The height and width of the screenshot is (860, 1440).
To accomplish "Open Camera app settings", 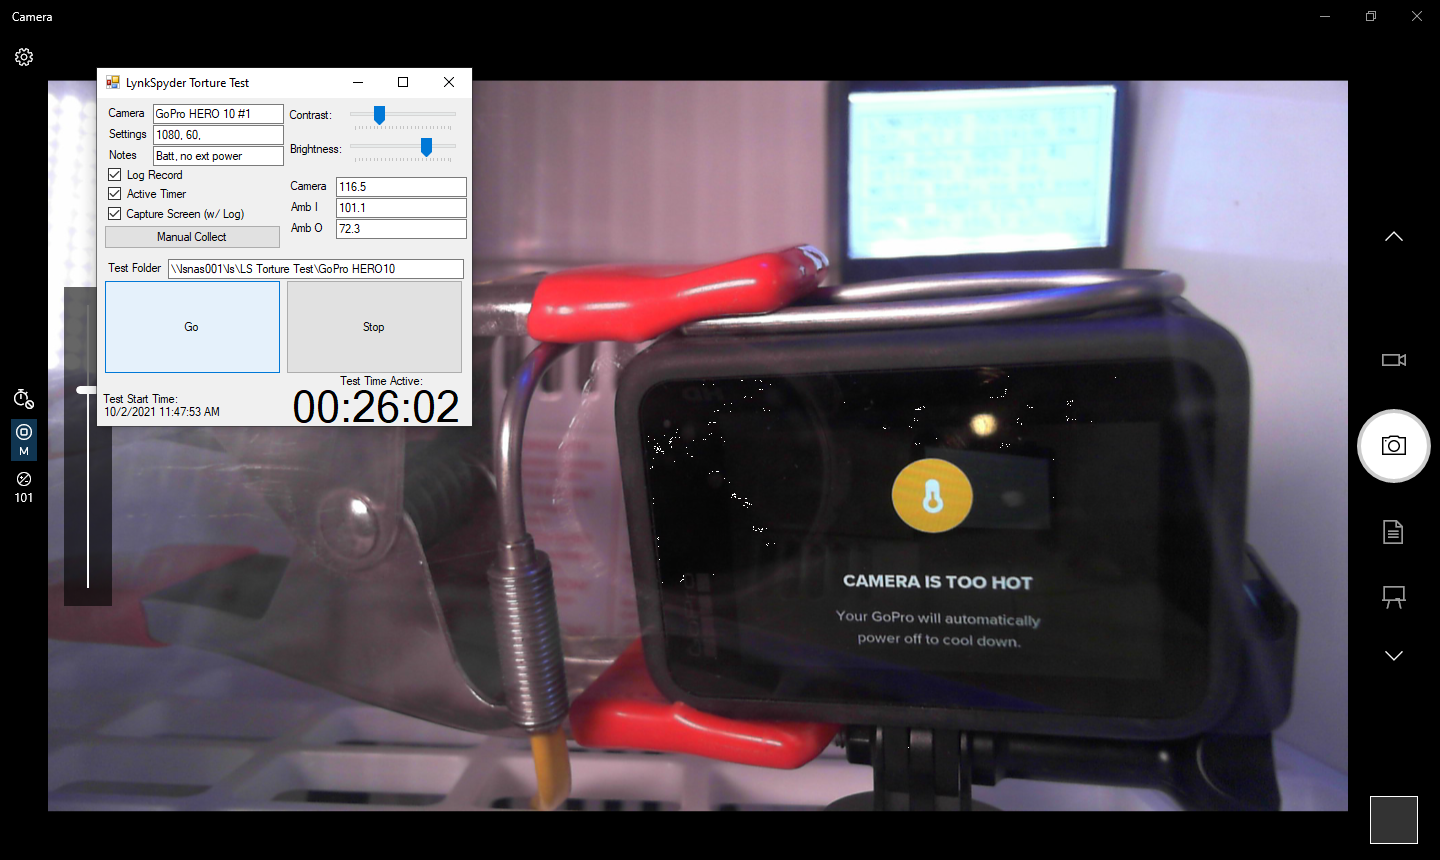I will click(23, 57).
